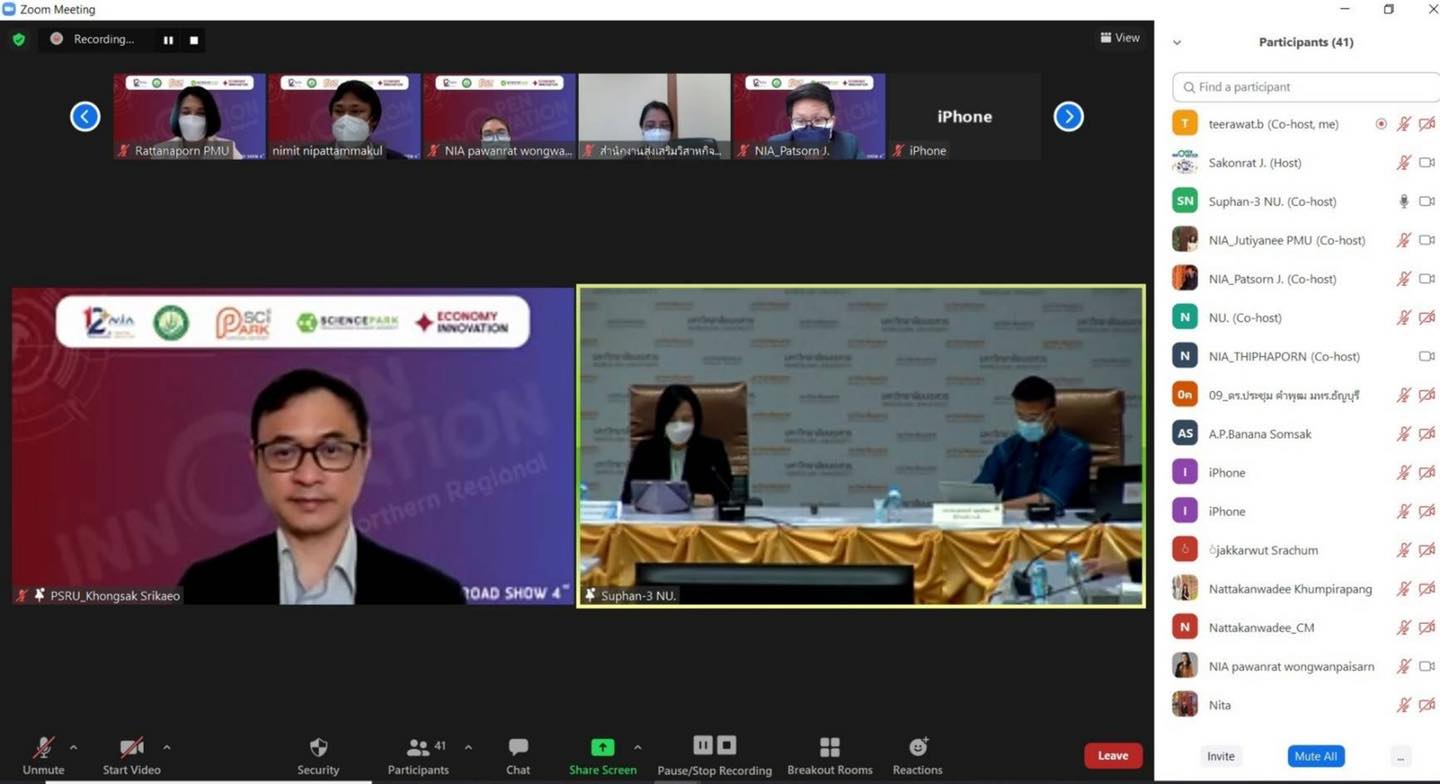Viewport: 1440px width, 784px height.
Task: Select NIA_Patsorn J. video thumbnail
Action: point(808,116)
